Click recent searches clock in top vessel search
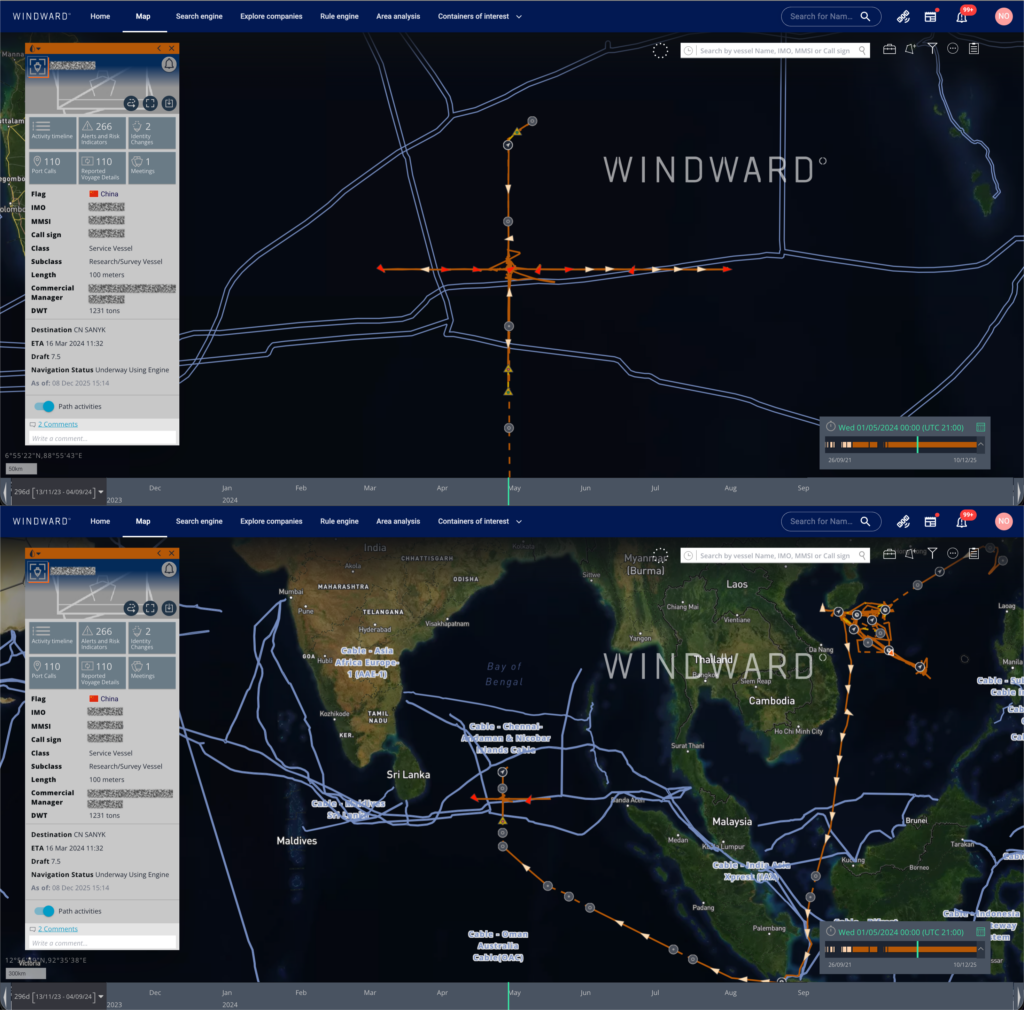The image size is (1024, 1010). click(x=688, y=50)
